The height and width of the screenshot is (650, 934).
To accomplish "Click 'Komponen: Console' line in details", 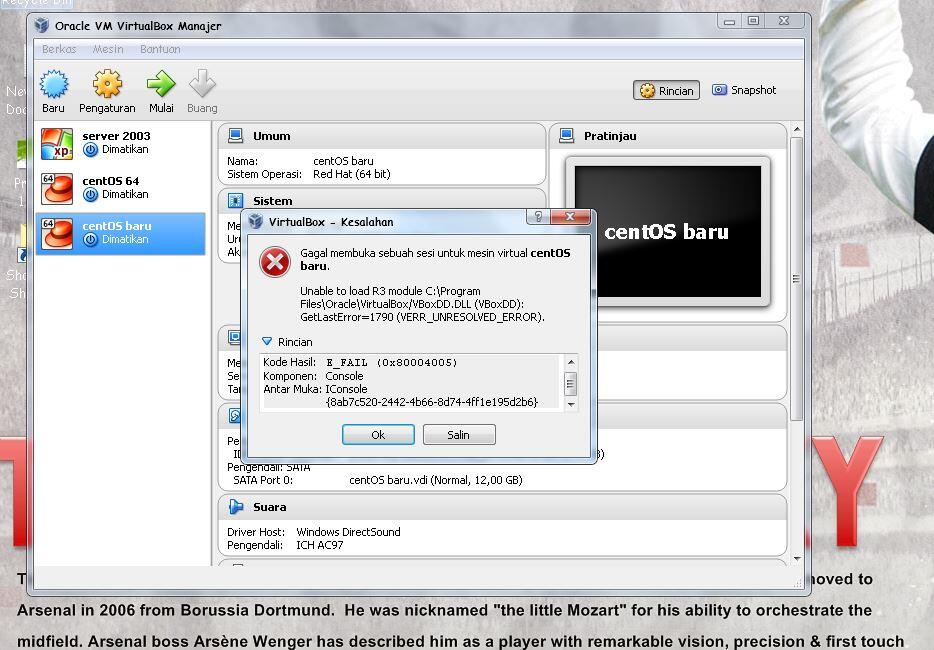I will click(x=313, y=376).
